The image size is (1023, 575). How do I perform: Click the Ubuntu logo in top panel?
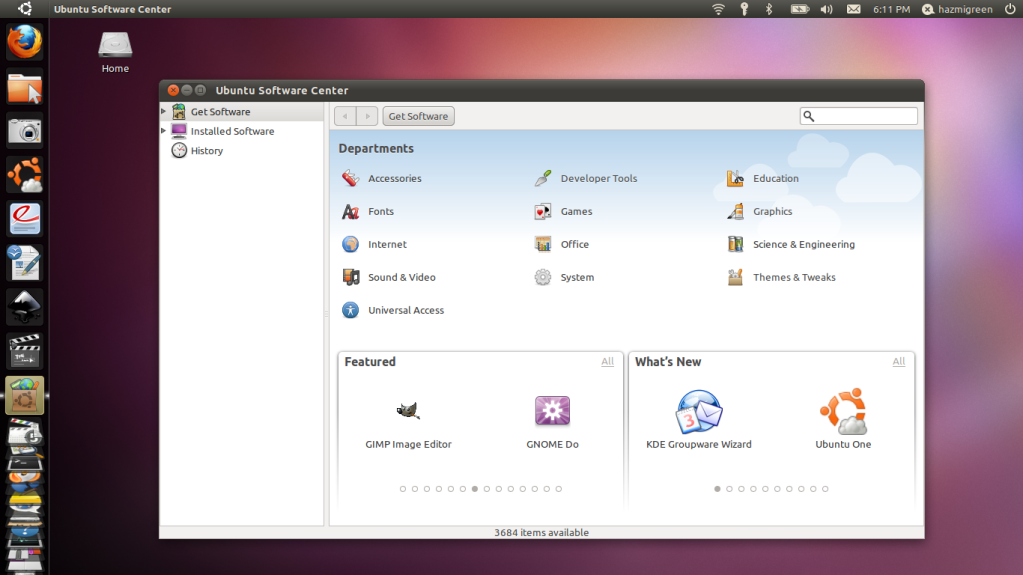(x=25, y=9)
